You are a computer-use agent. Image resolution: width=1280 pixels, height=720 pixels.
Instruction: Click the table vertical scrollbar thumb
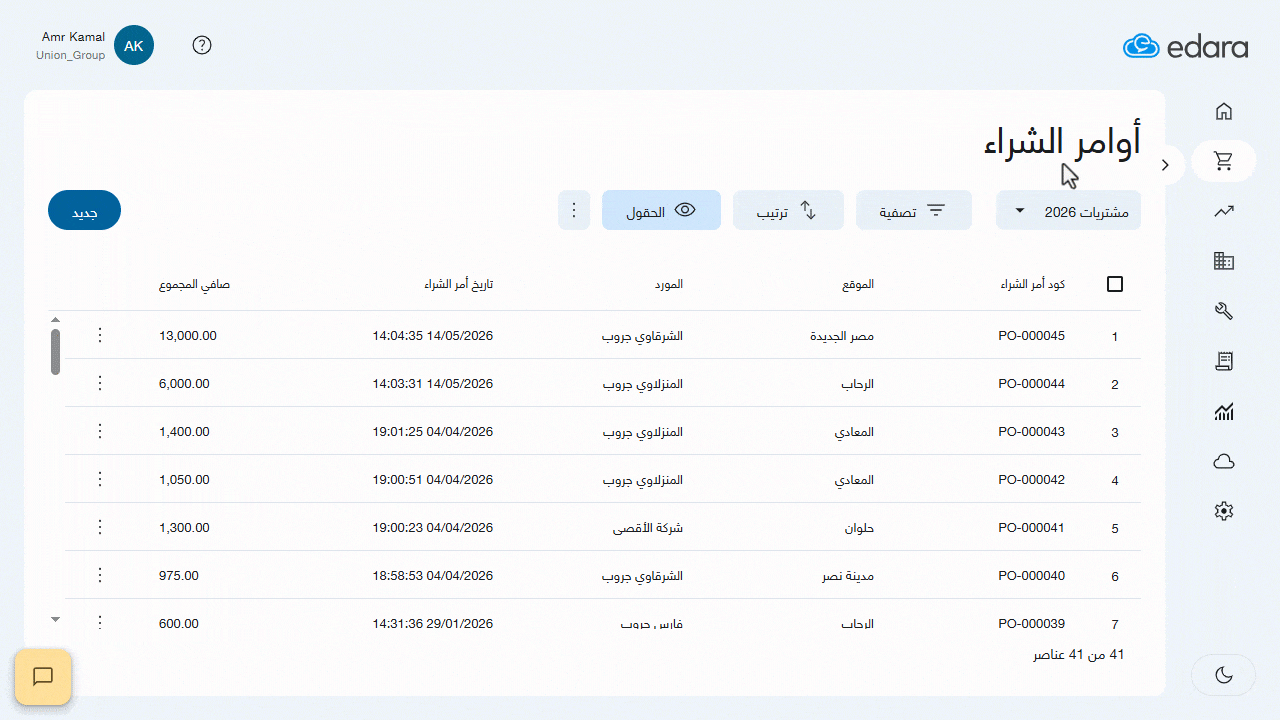[x=56, y=351]
